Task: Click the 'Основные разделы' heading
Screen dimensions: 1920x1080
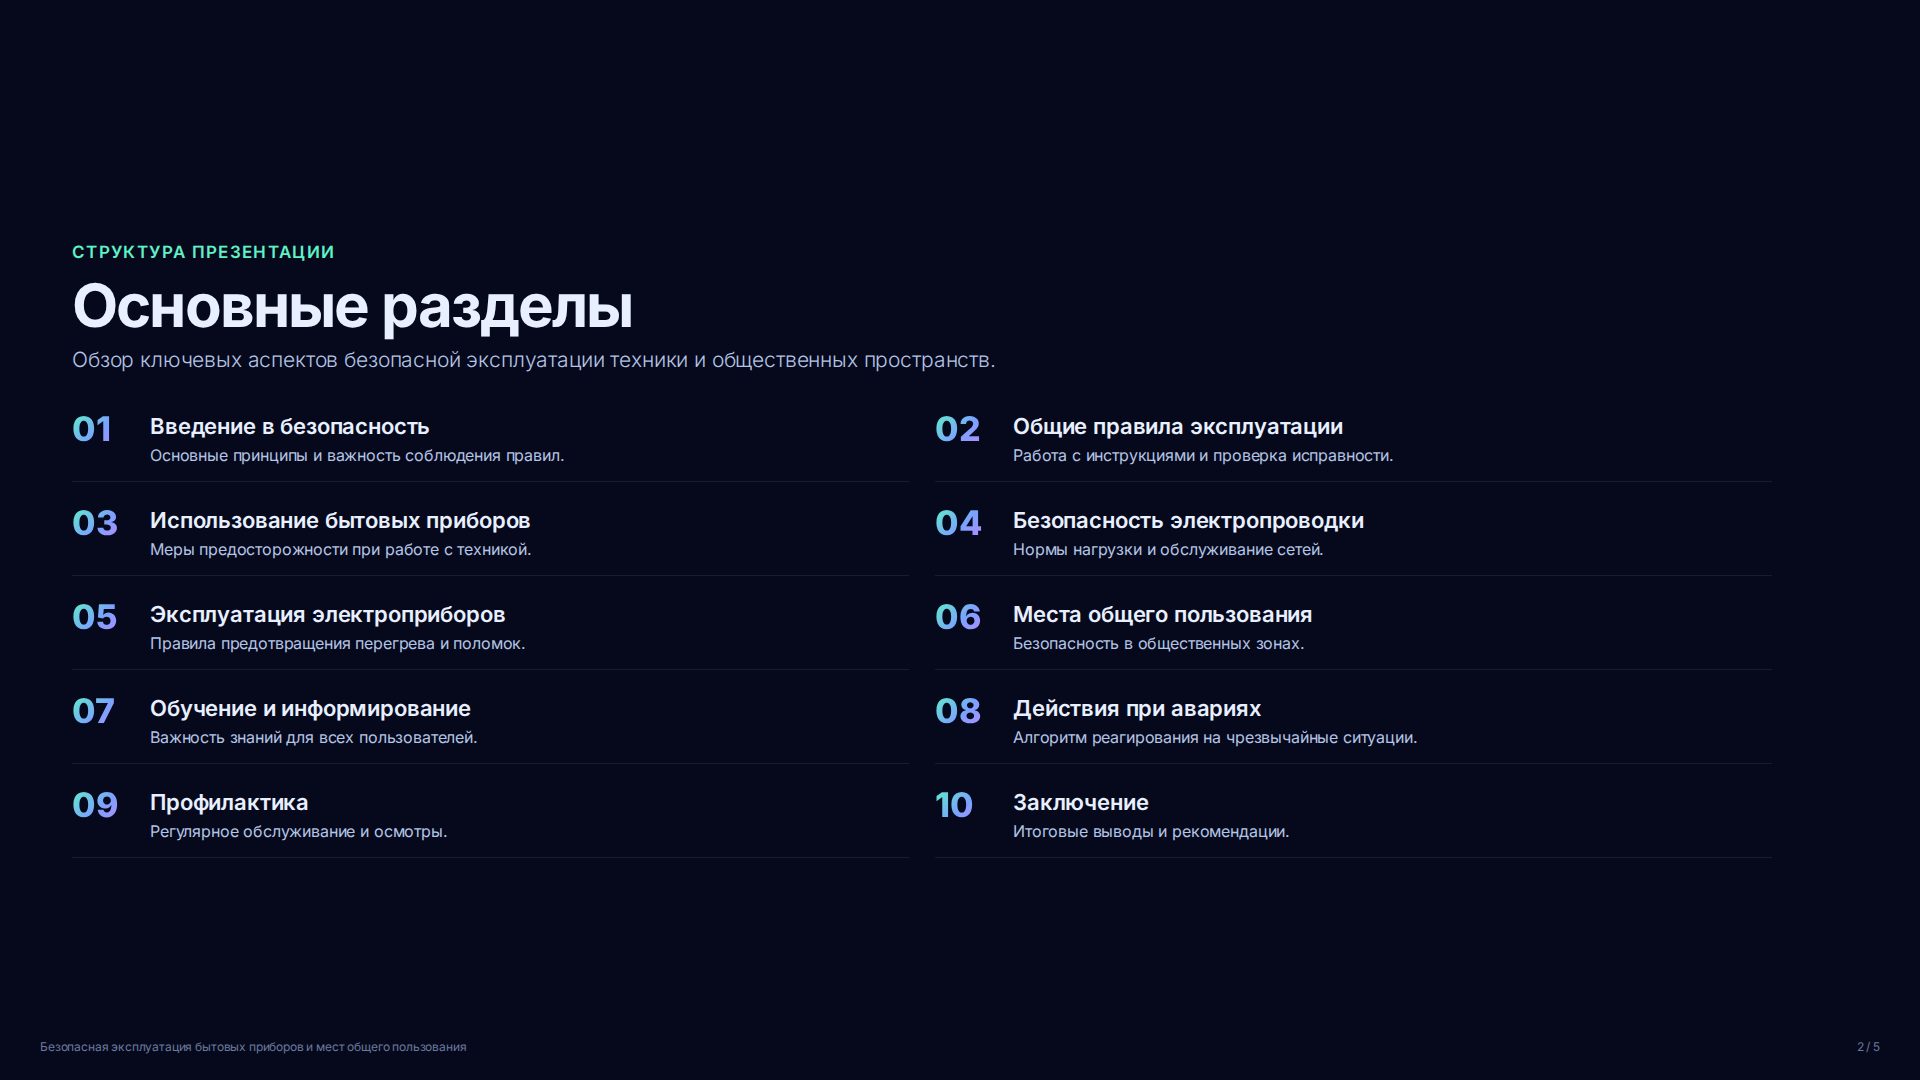Action: click(x=352, y=307)
